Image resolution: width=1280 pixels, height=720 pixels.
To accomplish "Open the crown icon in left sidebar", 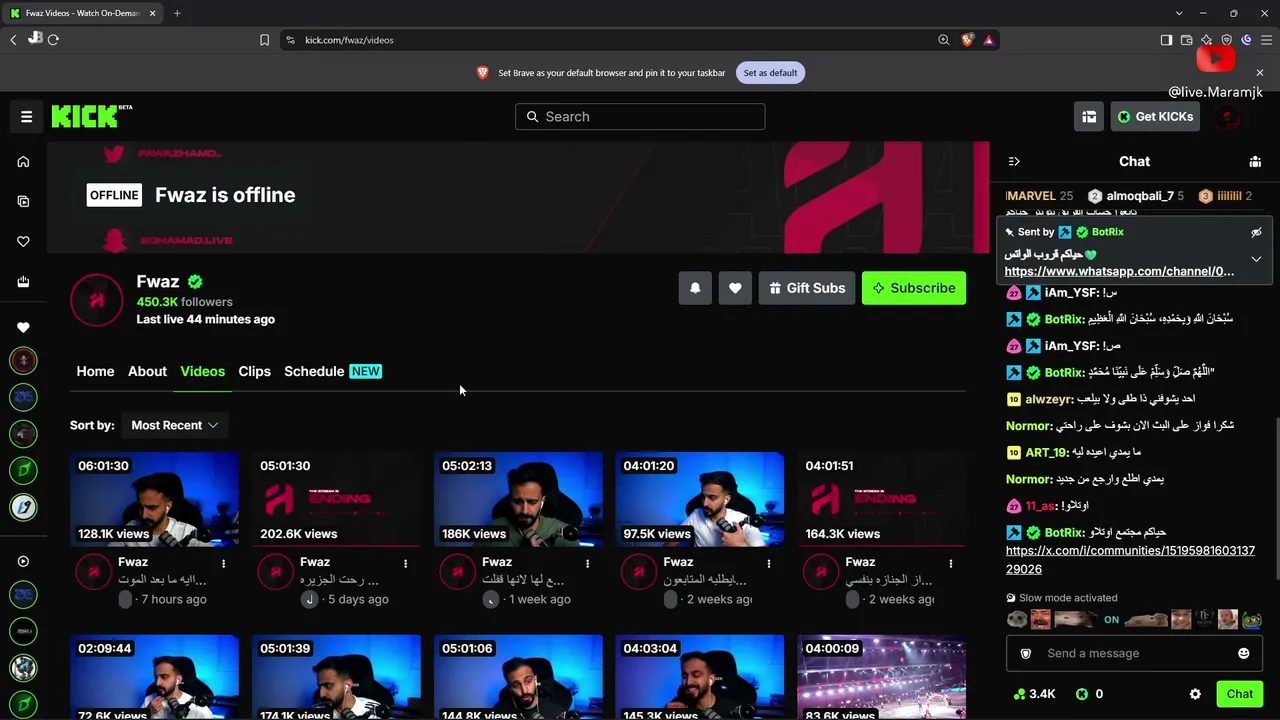I will [23, 281].
